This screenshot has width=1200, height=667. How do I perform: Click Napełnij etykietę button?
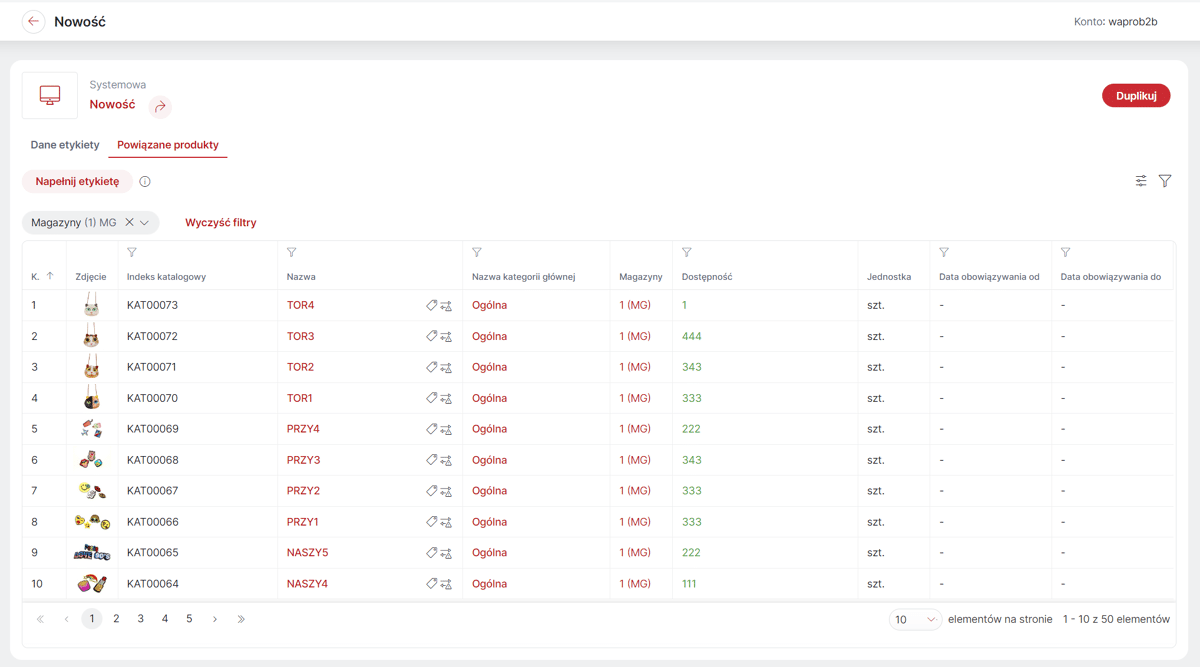pyautogui.click(x=77, y=182)
